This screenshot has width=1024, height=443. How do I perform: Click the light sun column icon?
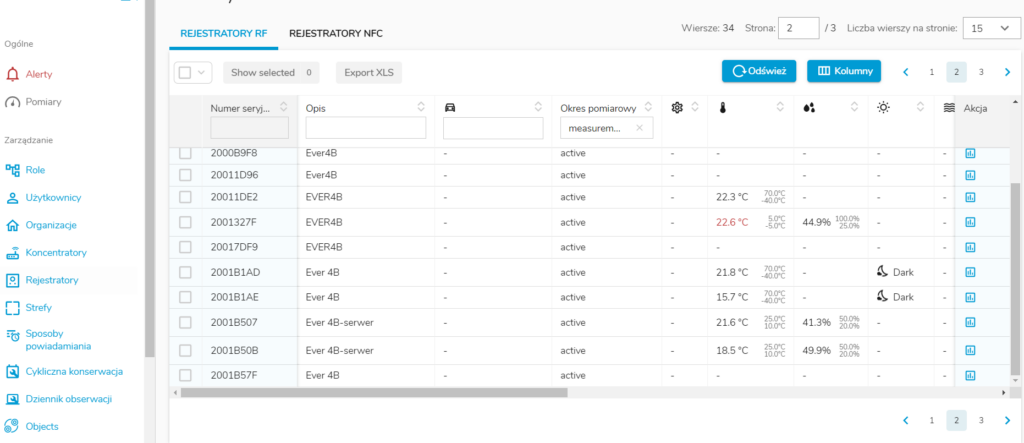[883, 107]
